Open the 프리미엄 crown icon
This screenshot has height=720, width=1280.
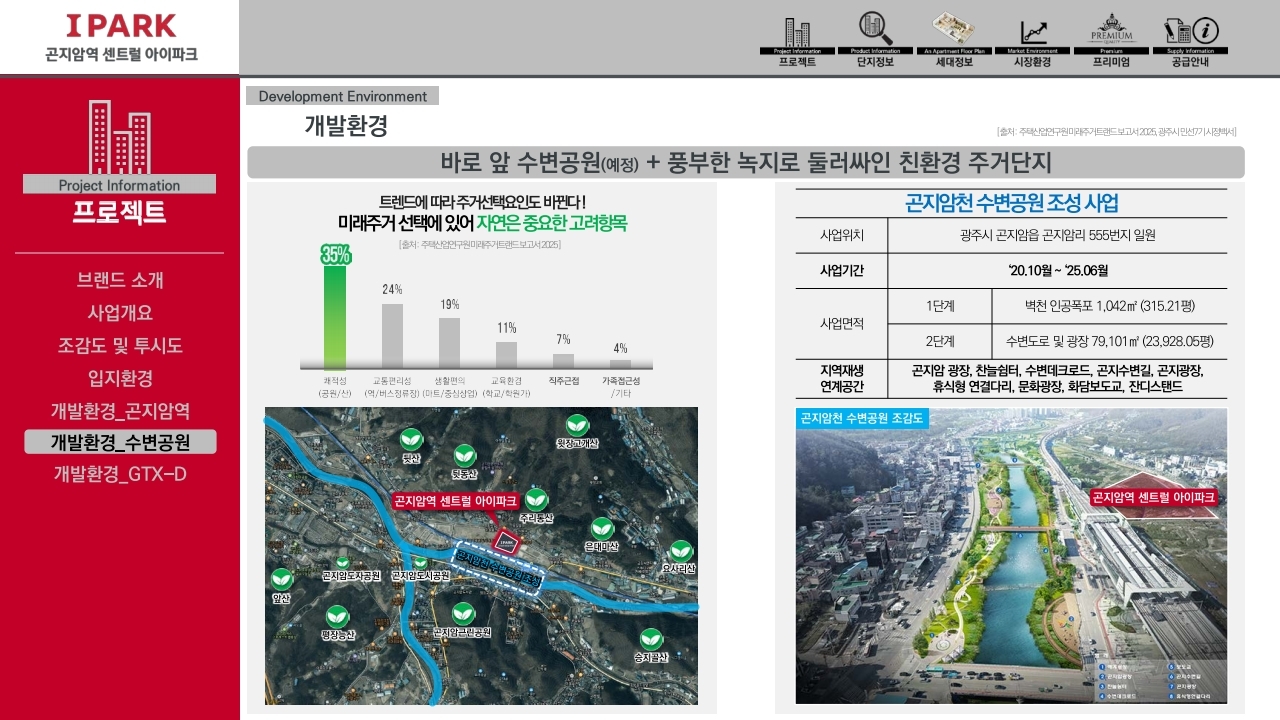pyautogui.click(x=1111, y=29)
